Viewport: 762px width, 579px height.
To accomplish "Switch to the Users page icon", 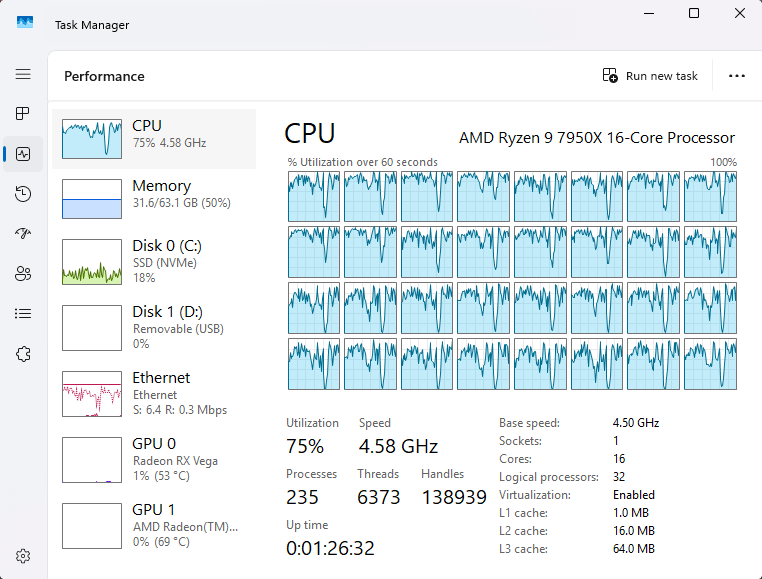I will click(23, 274).
